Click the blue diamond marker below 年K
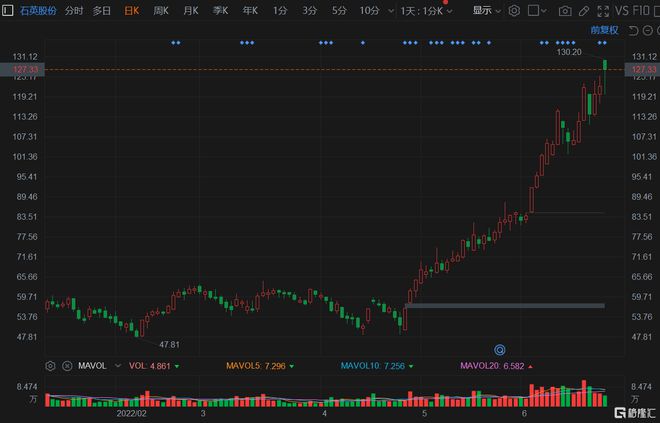Screen dimensions: 660x423 [x=246, y=43]
